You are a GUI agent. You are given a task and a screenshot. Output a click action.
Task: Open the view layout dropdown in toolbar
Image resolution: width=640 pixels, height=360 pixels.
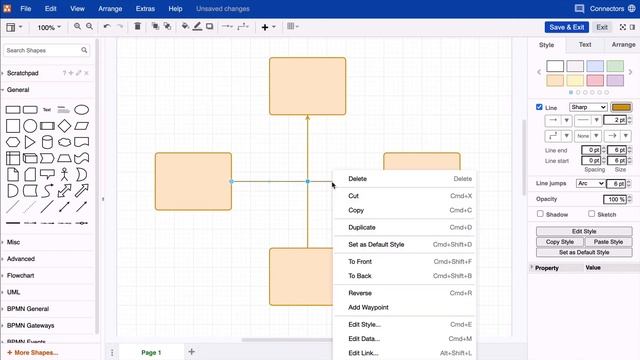coord(14,27)
